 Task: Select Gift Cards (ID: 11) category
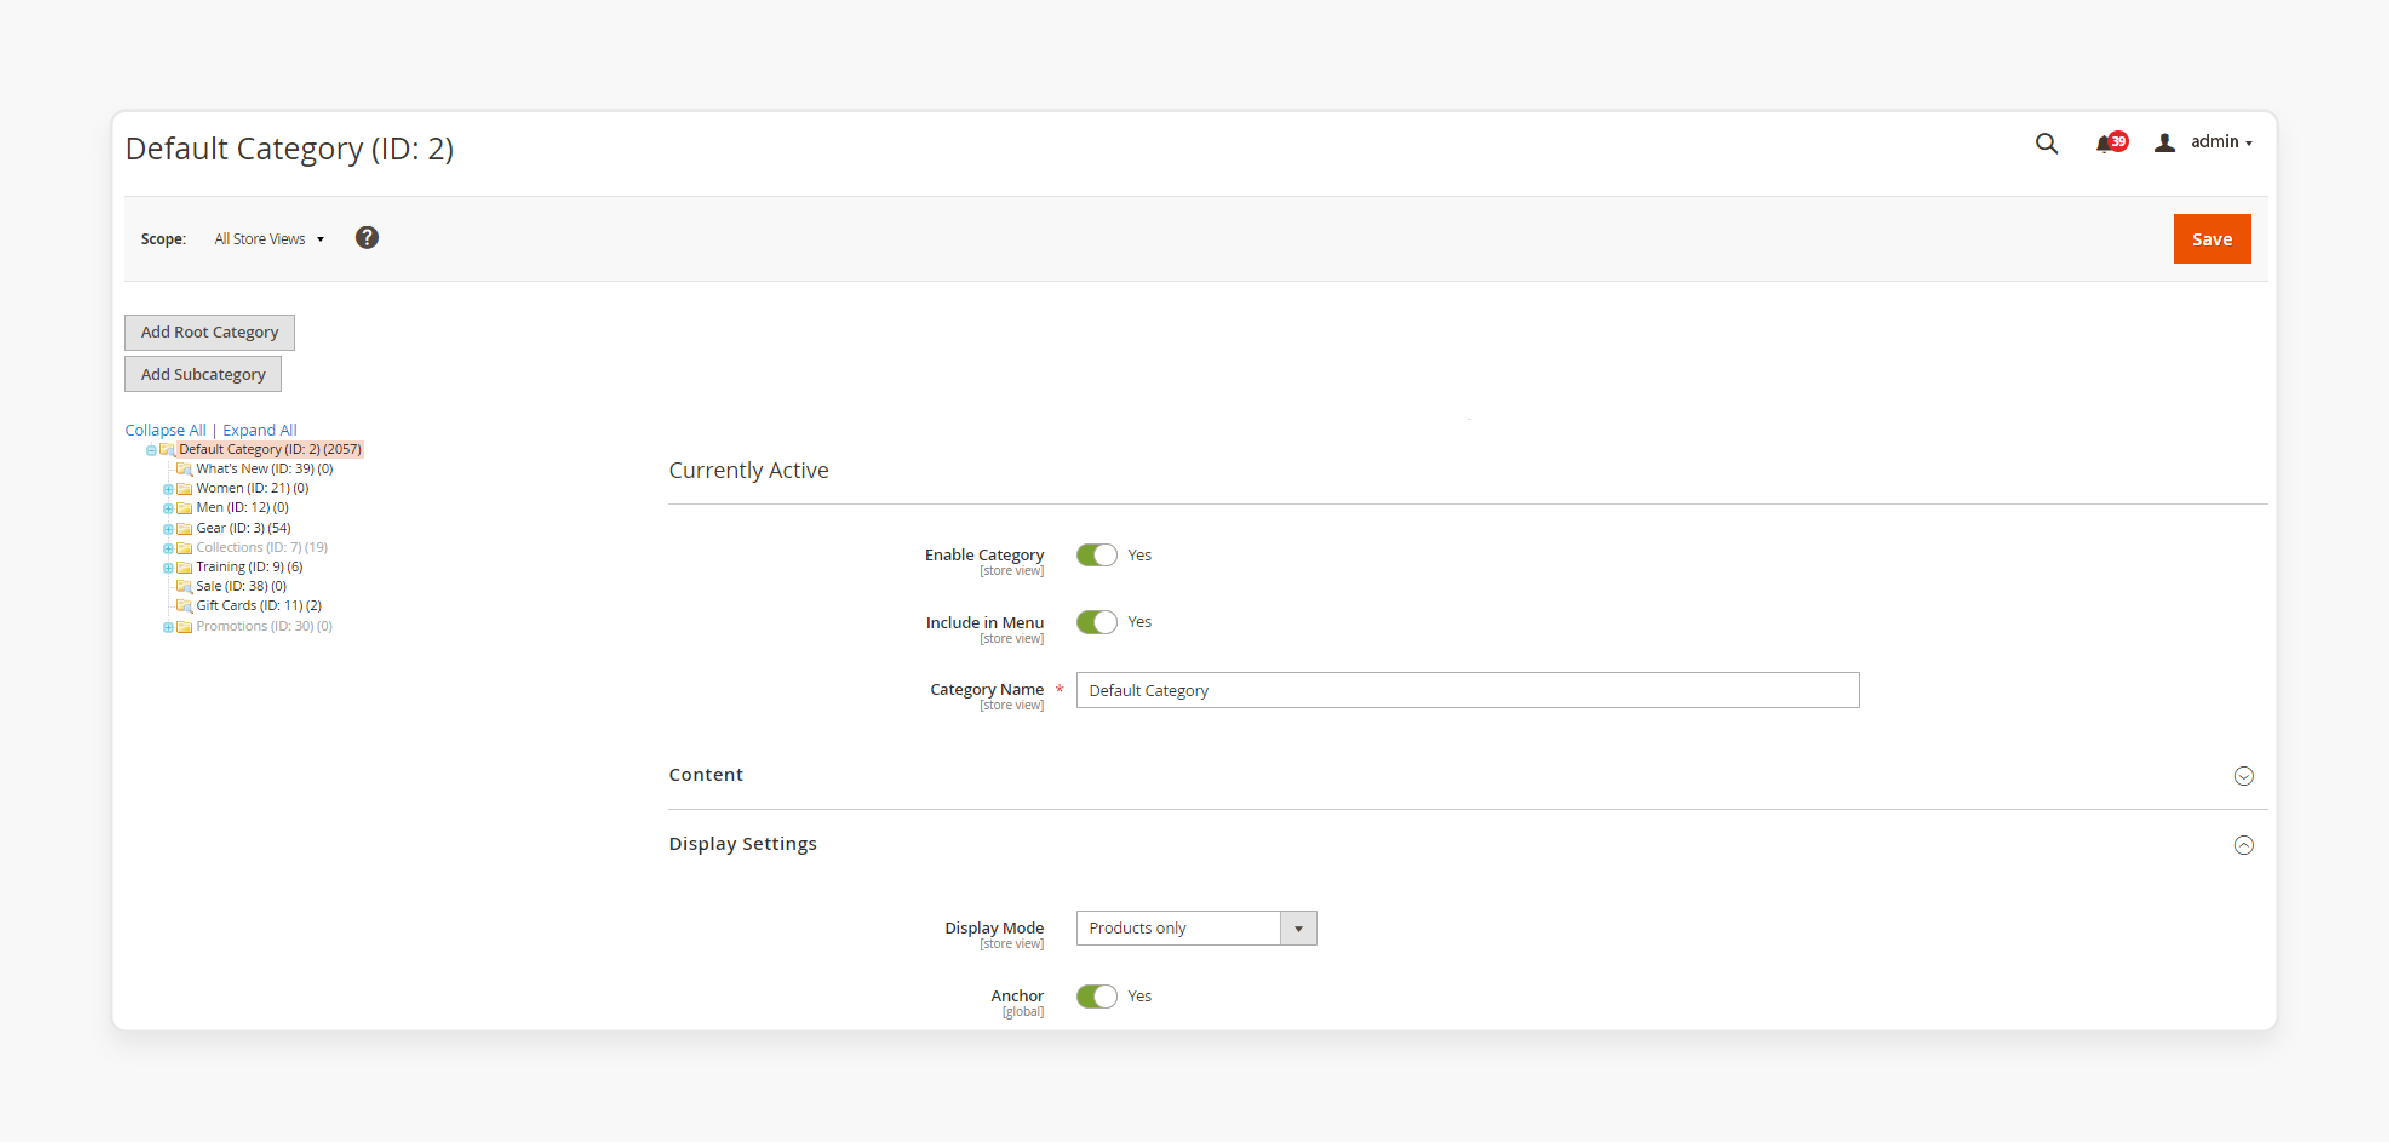click(x=259, y=606)
